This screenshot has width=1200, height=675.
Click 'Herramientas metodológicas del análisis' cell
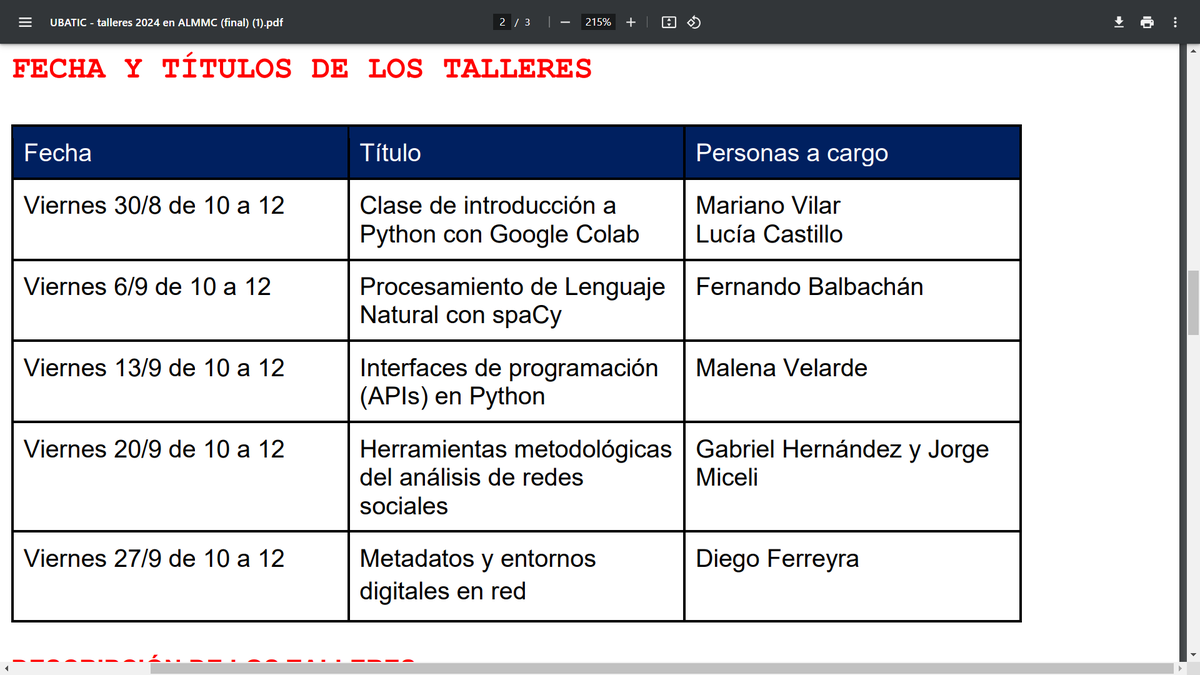pos(516,477)
